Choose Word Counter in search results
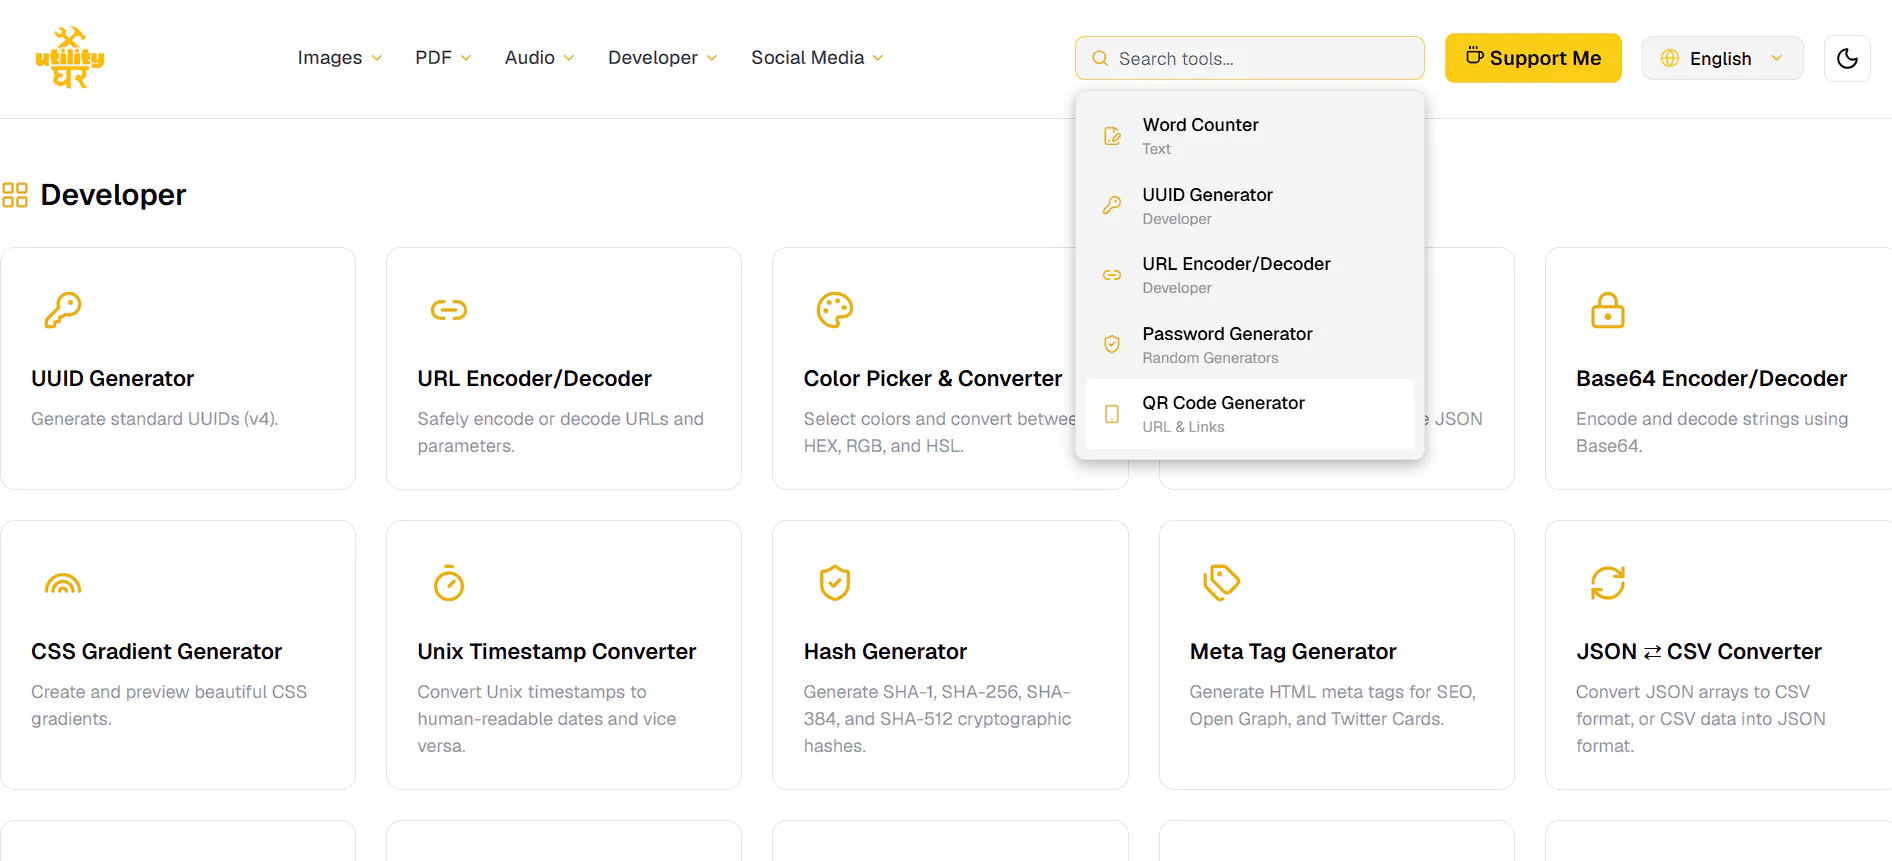This screenshot has height=861, width=1892. [1250, 136]
